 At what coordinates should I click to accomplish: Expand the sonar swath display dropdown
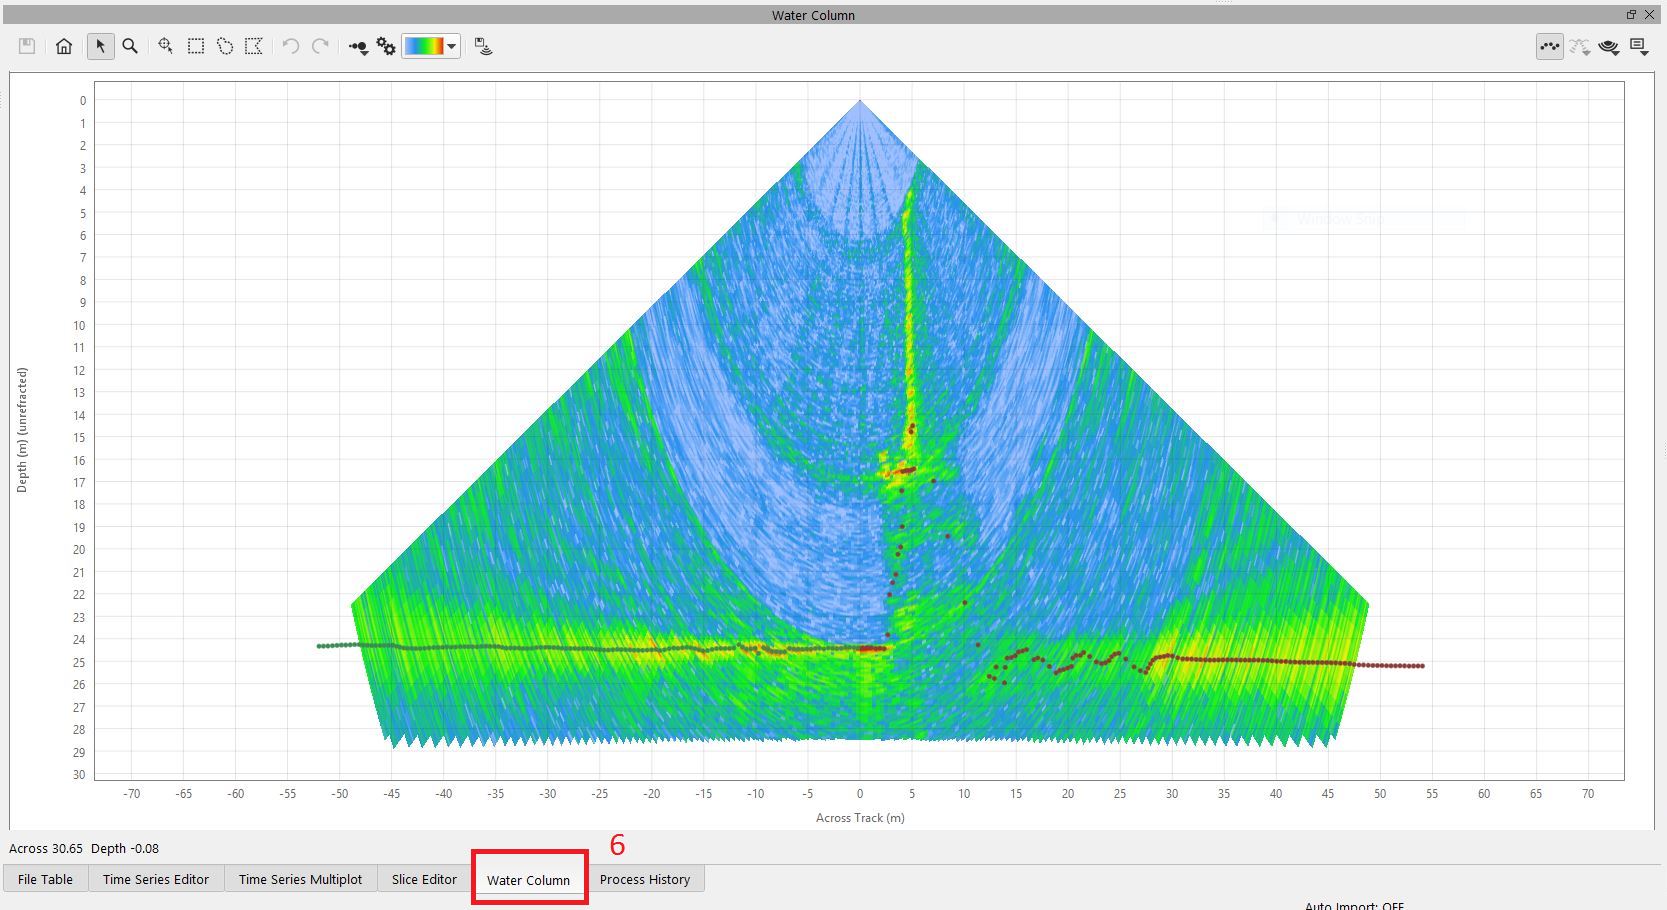pyautogui.click(x=1609, y=46)
